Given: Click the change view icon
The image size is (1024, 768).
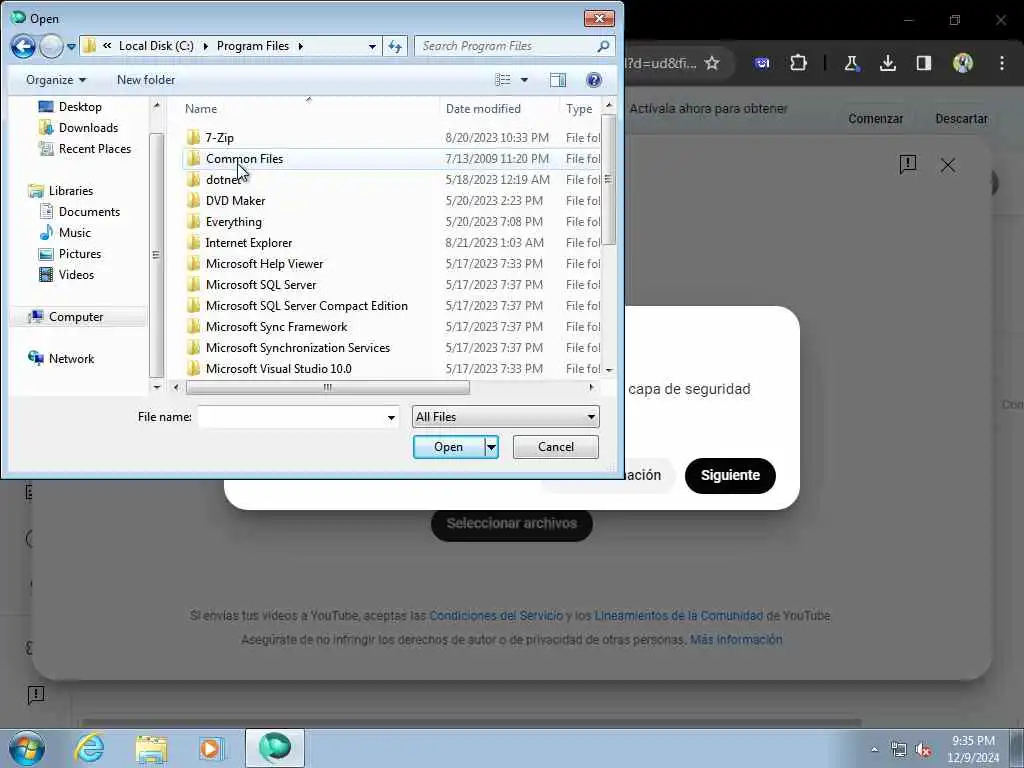Looking at the screenshot, I should 503,80.
